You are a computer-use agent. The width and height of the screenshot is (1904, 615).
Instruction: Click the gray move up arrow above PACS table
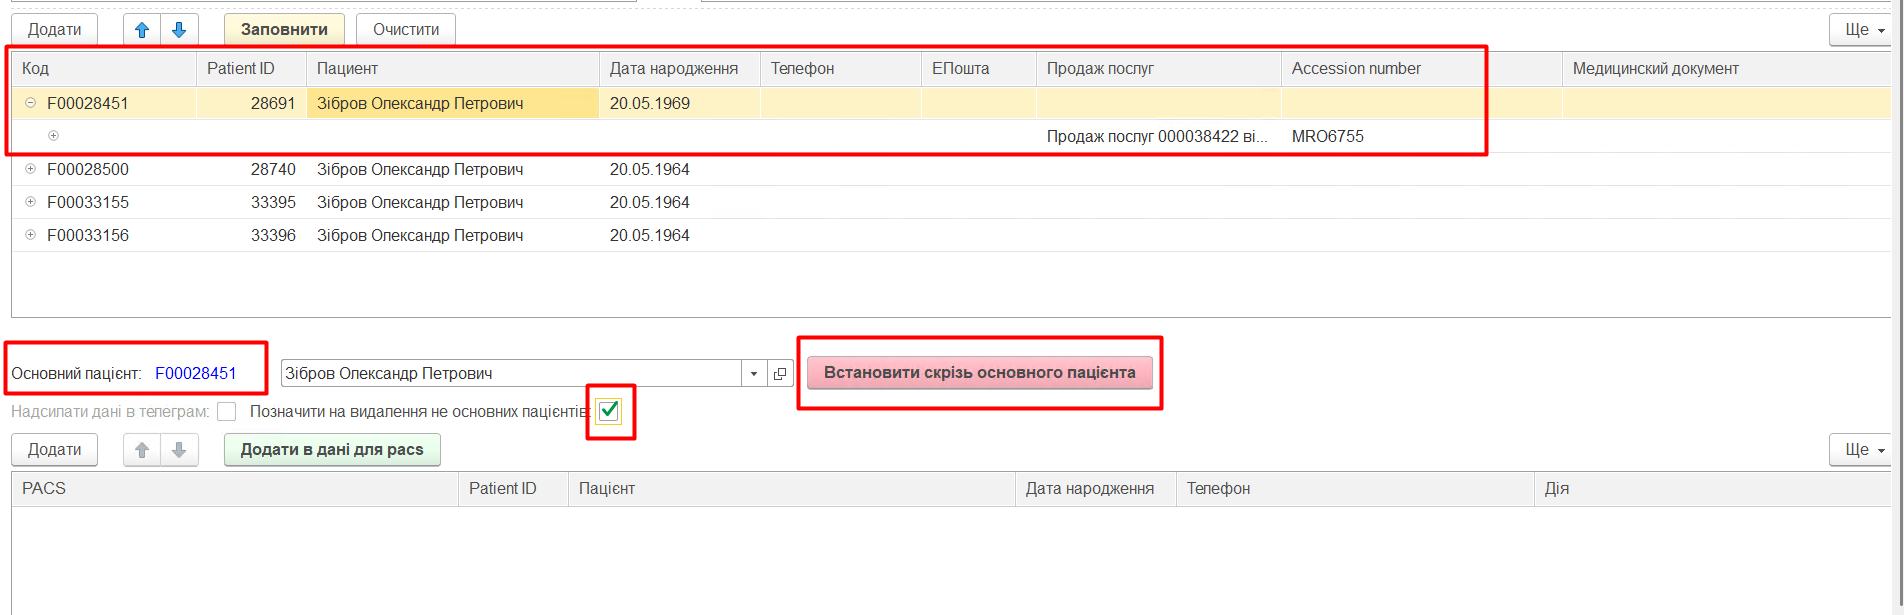click(x=142, y=450)
